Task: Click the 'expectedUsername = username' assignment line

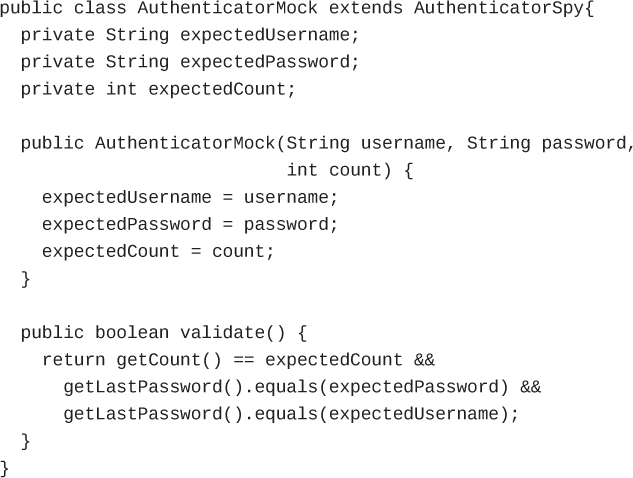Action: click(x=190, y=197)
